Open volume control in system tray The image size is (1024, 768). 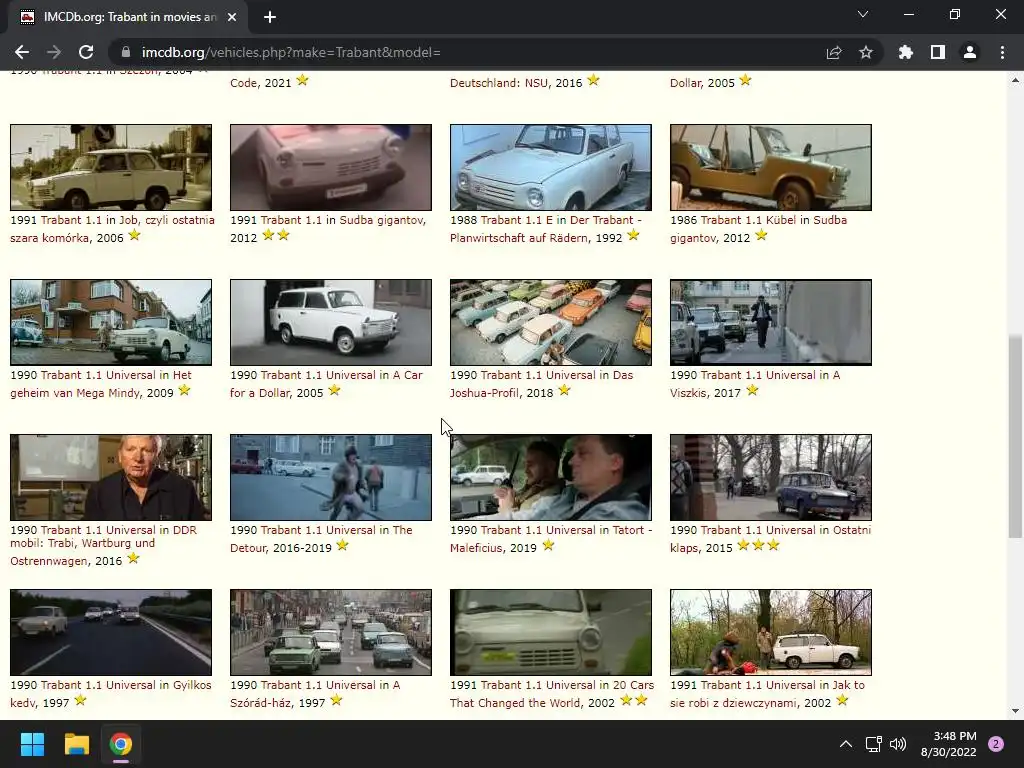[x=898, y=744]
